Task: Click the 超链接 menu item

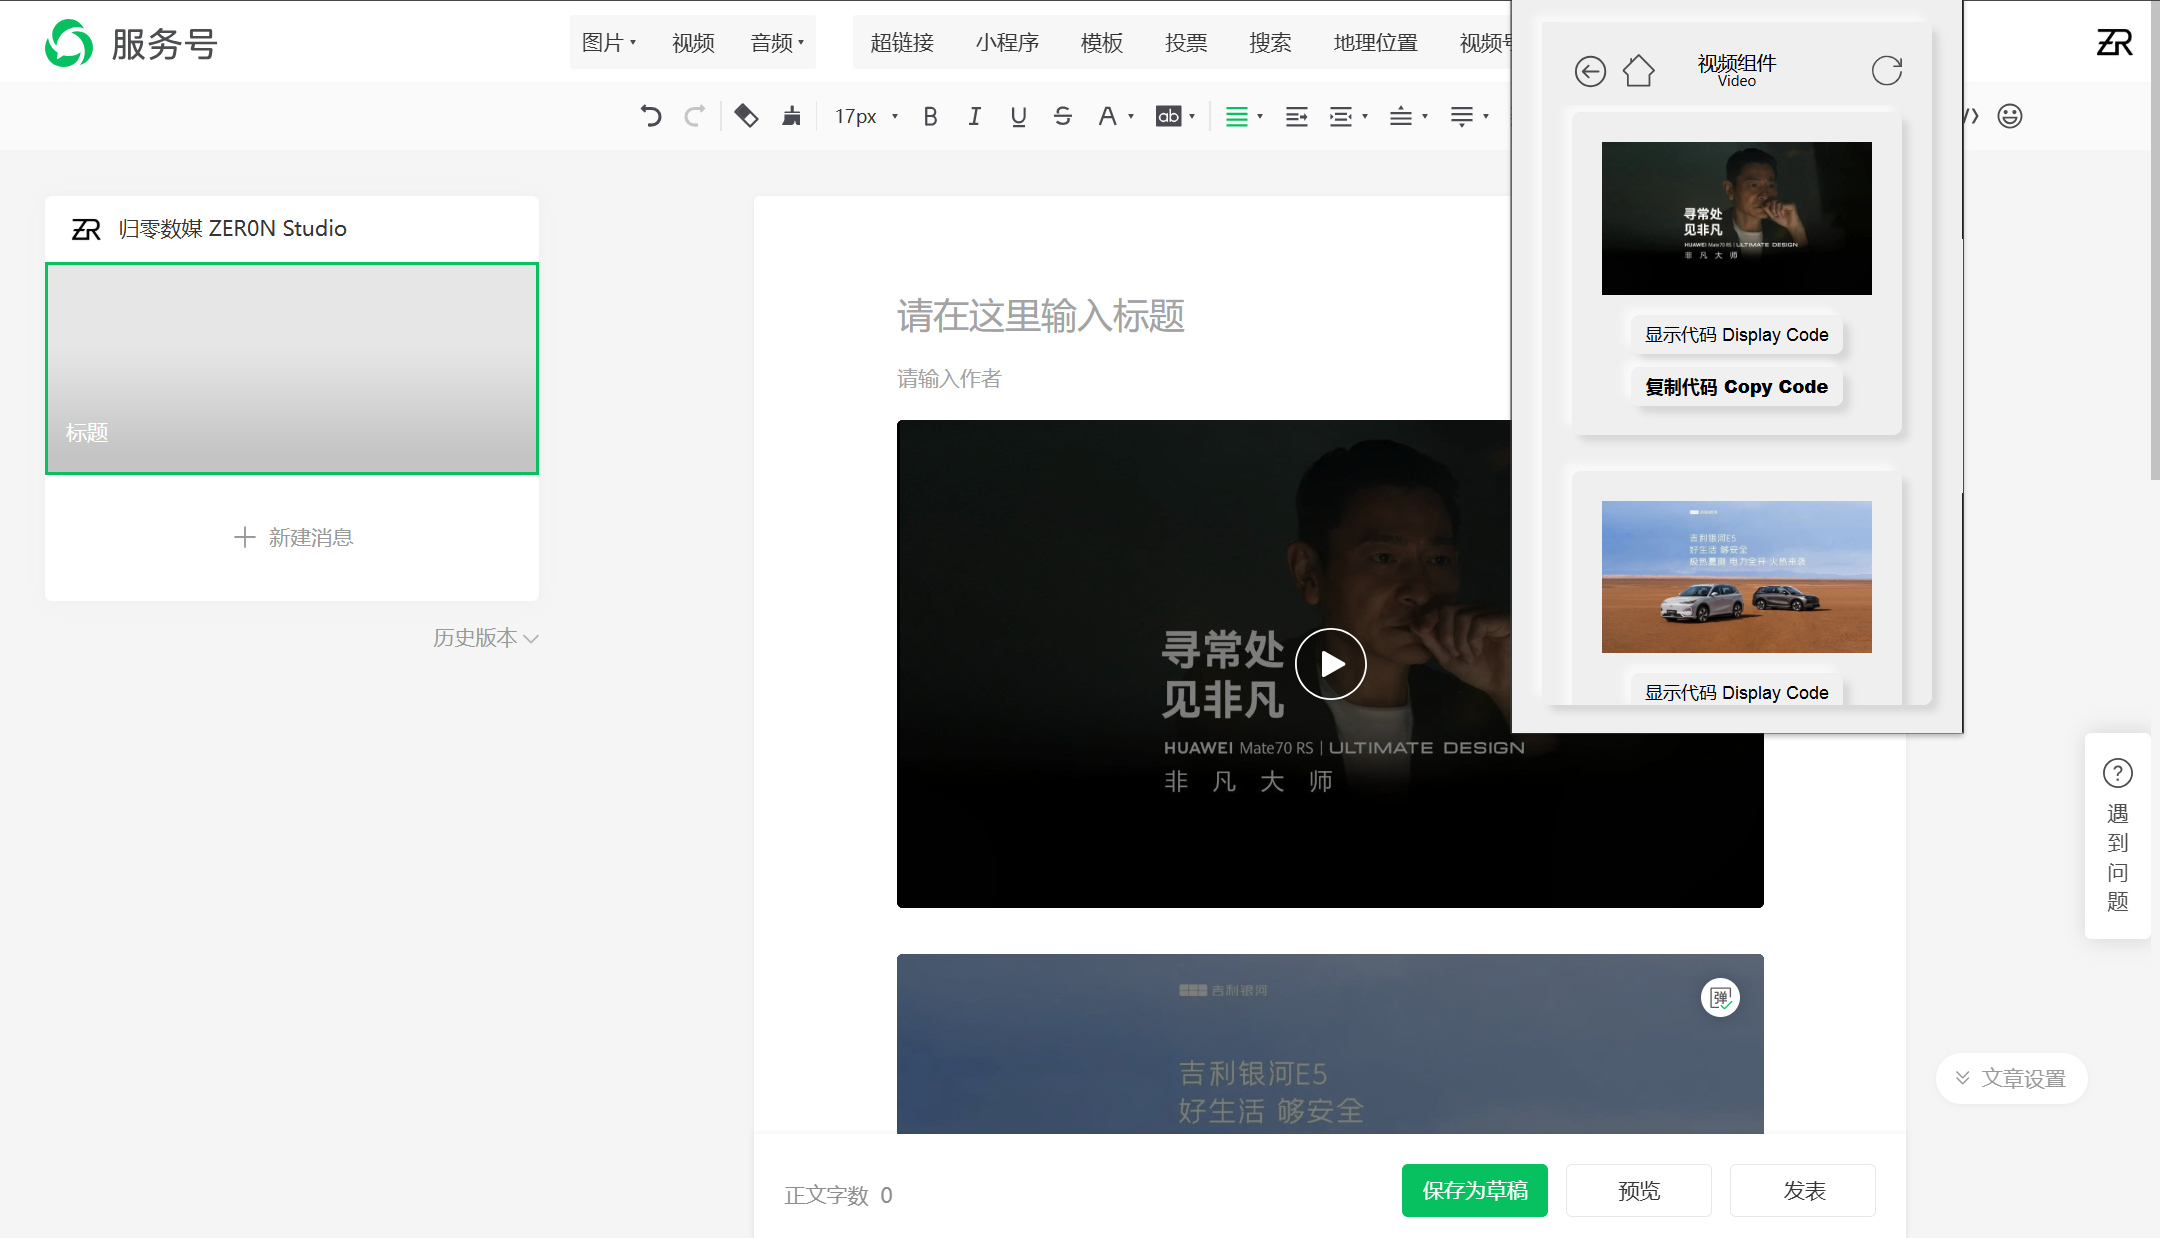Action: click(x=902, y=43)
